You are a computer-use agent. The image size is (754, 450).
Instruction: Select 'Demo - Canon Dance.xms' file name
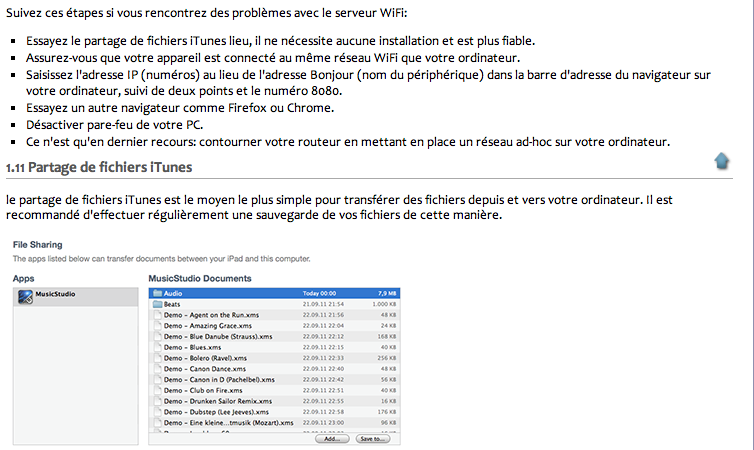pos(205,369)
